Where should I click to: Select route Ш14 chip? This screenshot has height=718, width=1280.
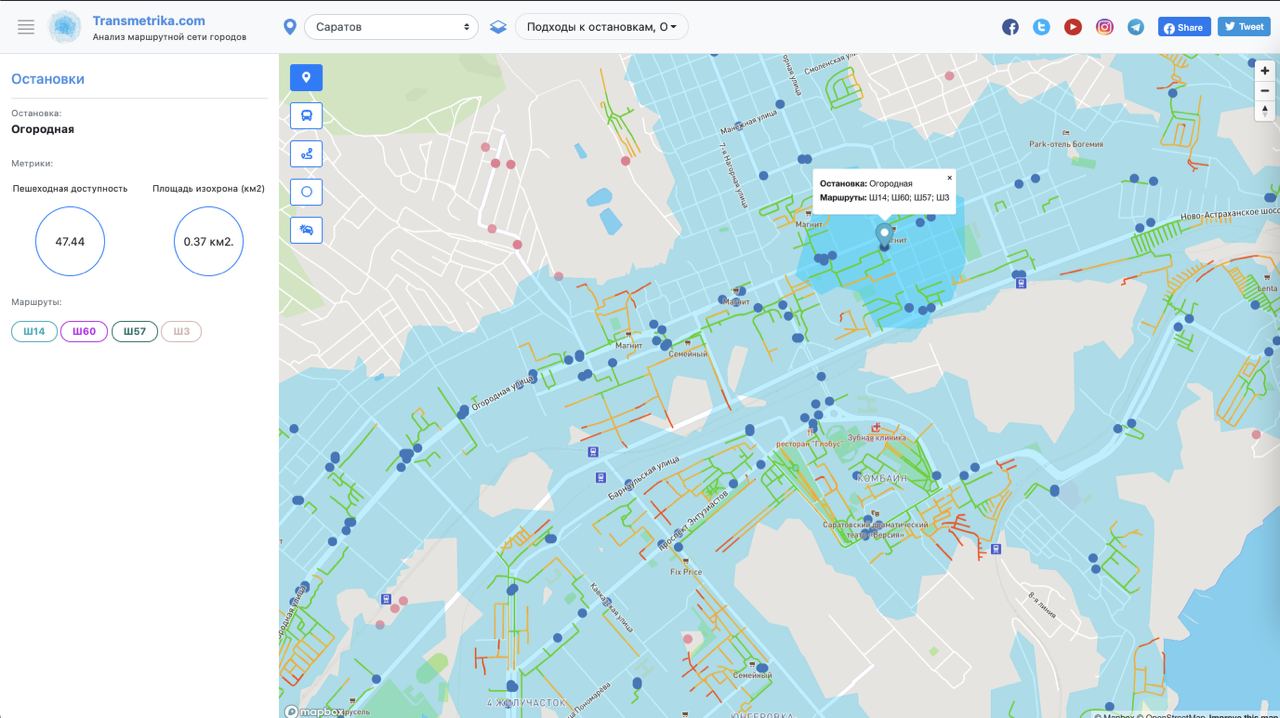point(34,331)
